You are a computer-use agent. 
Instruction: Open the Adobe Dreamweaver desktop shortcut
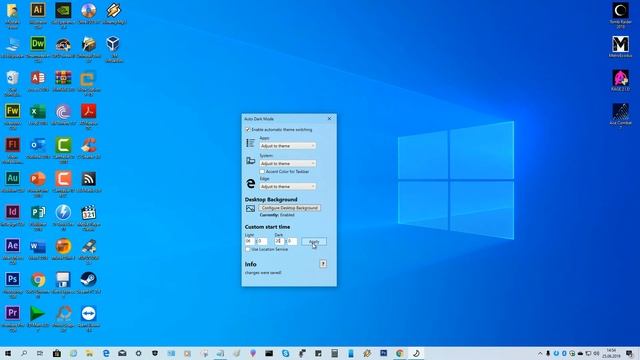pyautogui.click(x=38, y=44)
